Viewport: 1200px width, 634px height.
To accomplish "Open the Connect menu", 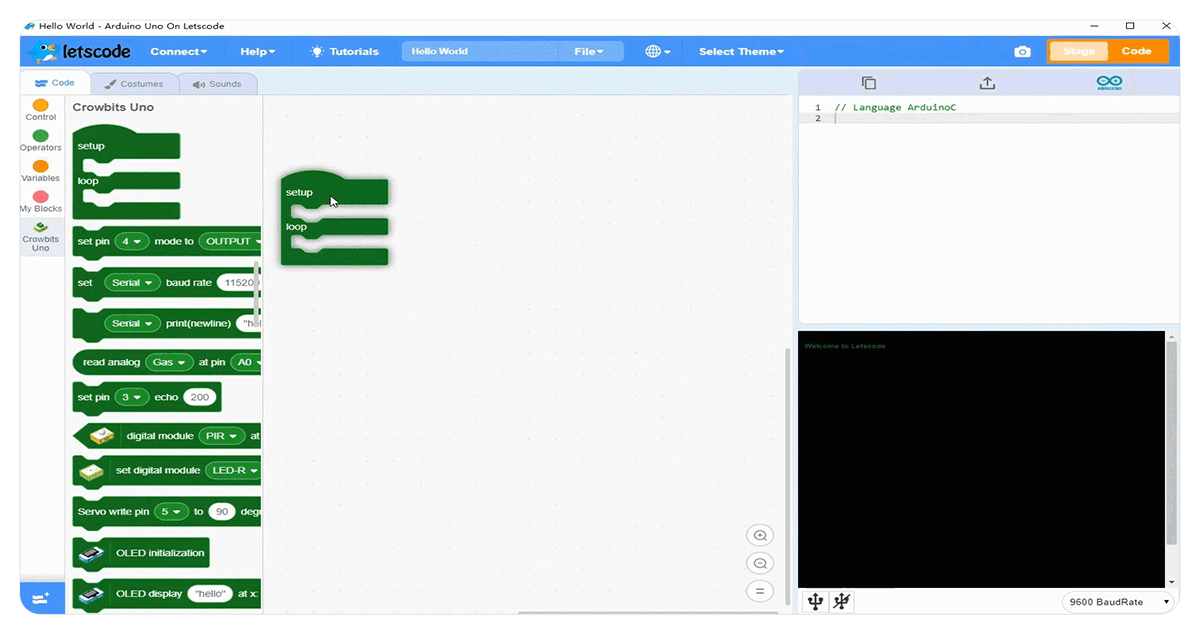I will pyautogui.click(x=179, y=51).
